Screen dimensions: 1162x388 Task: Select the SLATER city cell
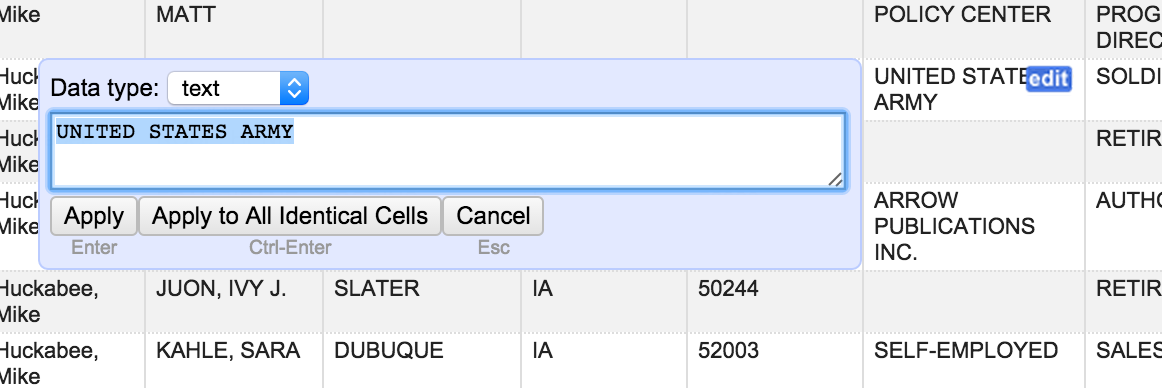pyautogui.click(x=422, y=301)
